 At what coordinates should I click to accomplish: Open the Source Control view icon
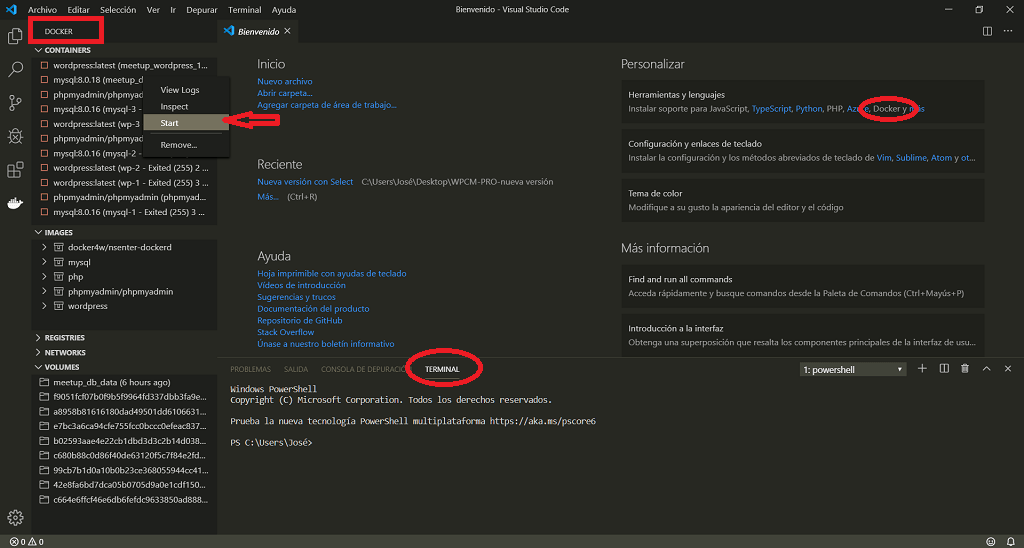click(15, 102)
